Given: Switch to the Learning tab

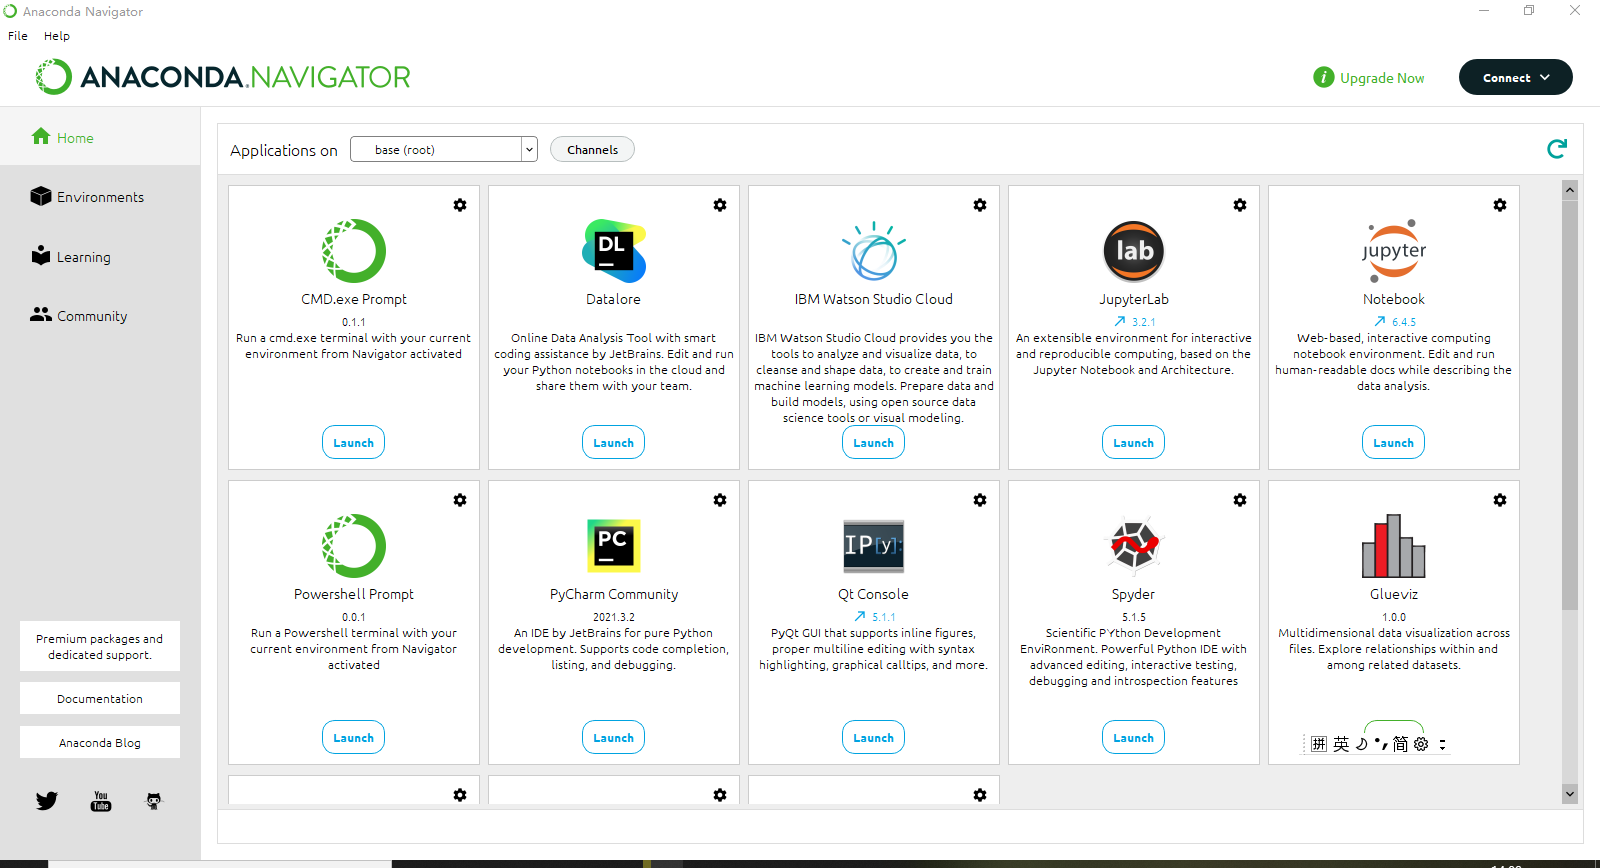Looking at the screenshot, I should 100,257.
